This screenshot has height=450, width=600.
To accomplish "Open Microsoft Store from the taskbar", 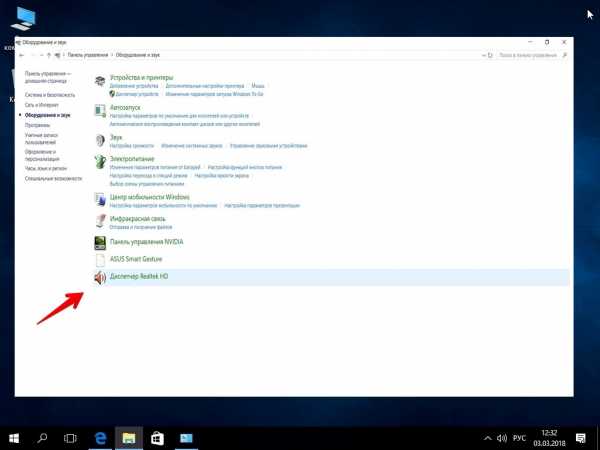I will point(157,438).
